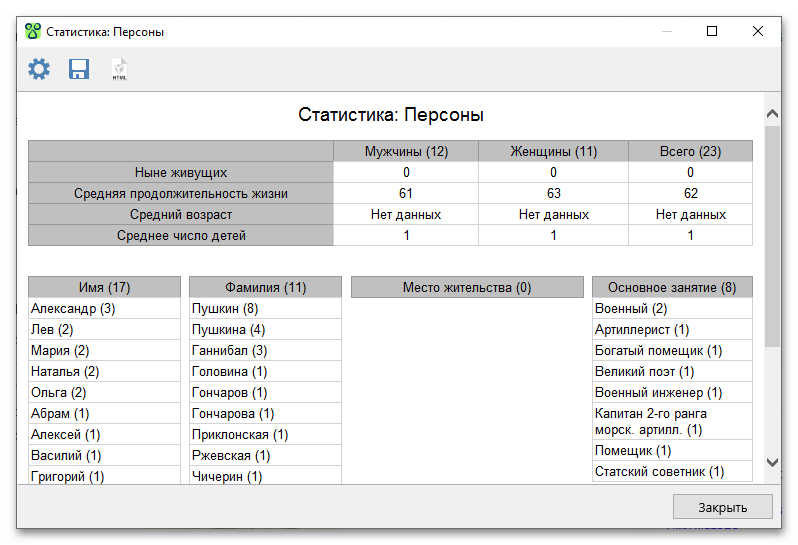
Task: Click the Ныне живущих row label
Action: pyautogui.click(x=181, y=173)
